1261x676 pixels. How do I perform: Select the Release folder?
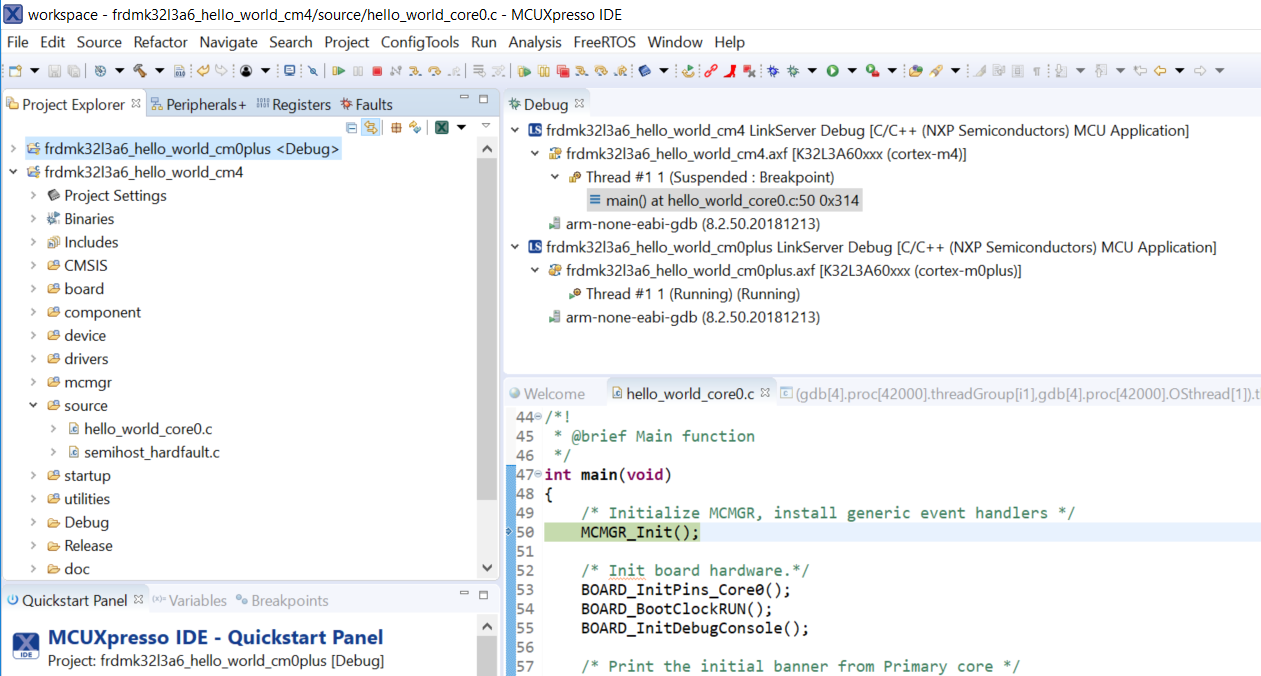coord(78,545)
